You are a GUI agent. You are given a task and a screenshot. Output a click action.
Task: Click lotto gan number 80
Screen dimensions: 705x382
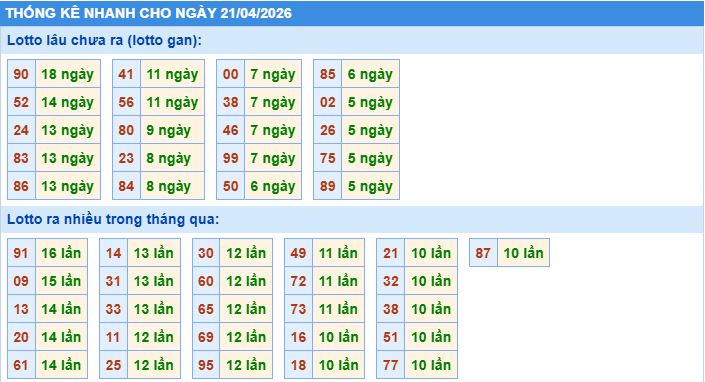coord(126,130)
